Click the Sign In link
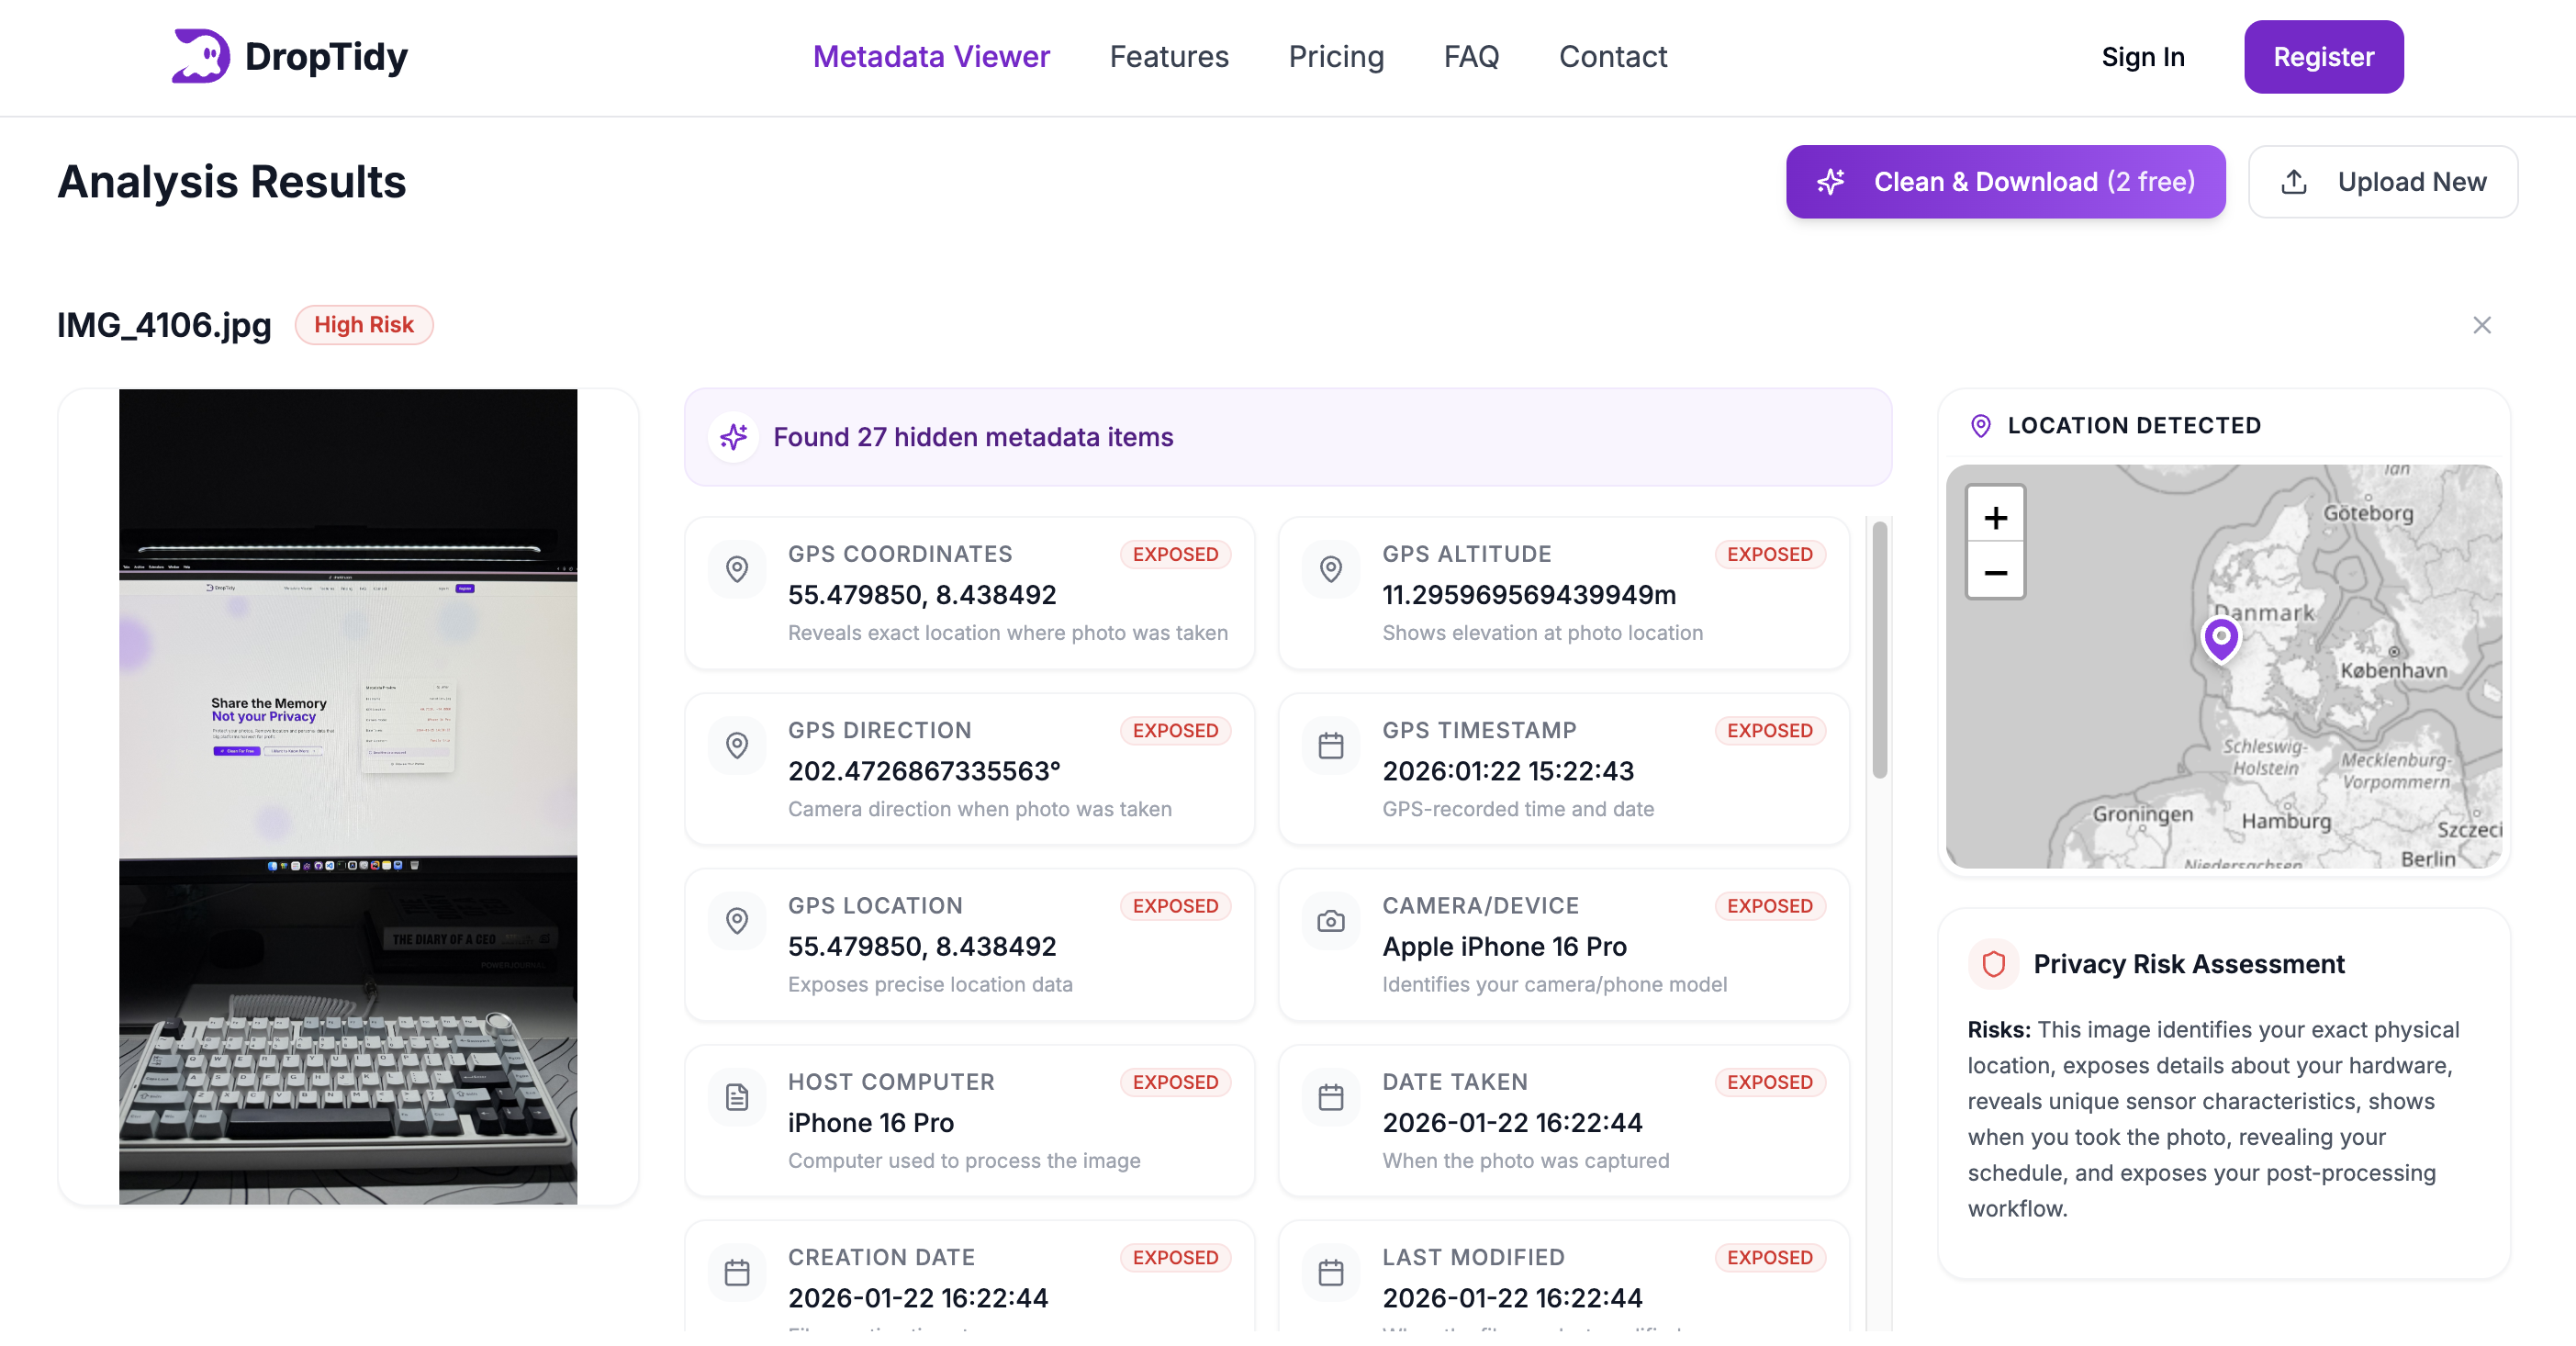Viewport: 2576px width, 1346px height. pyautogui.click(x=2143, y=57)
